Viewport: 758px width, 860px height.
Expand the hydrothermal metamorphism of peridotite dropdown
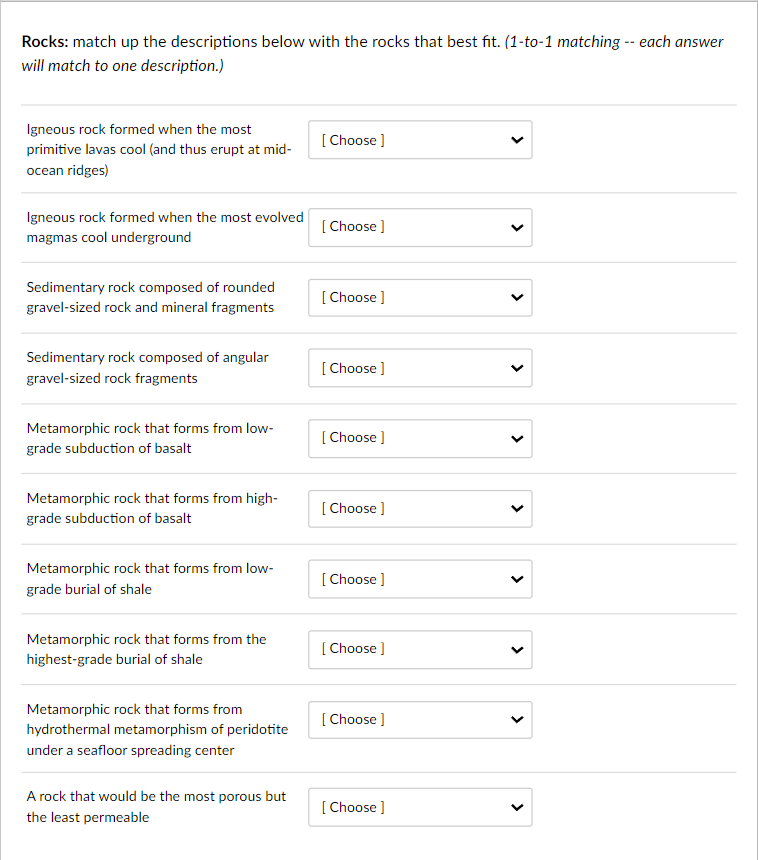420,719
